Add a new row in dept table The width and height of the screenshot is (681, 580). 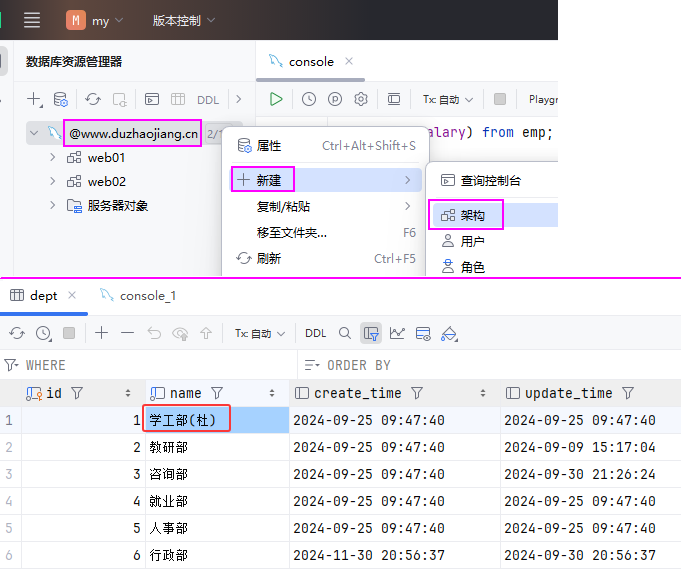[101, 333]
